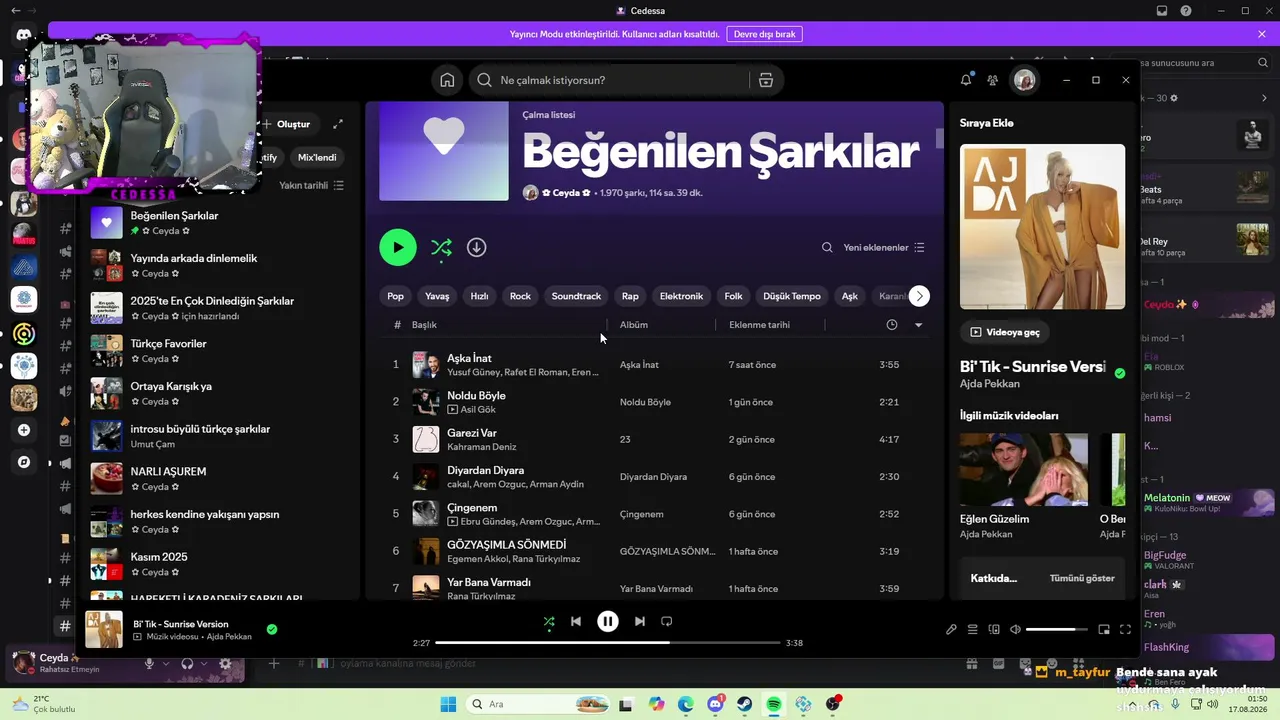Toggle the repeat mode

pos(667,621)
